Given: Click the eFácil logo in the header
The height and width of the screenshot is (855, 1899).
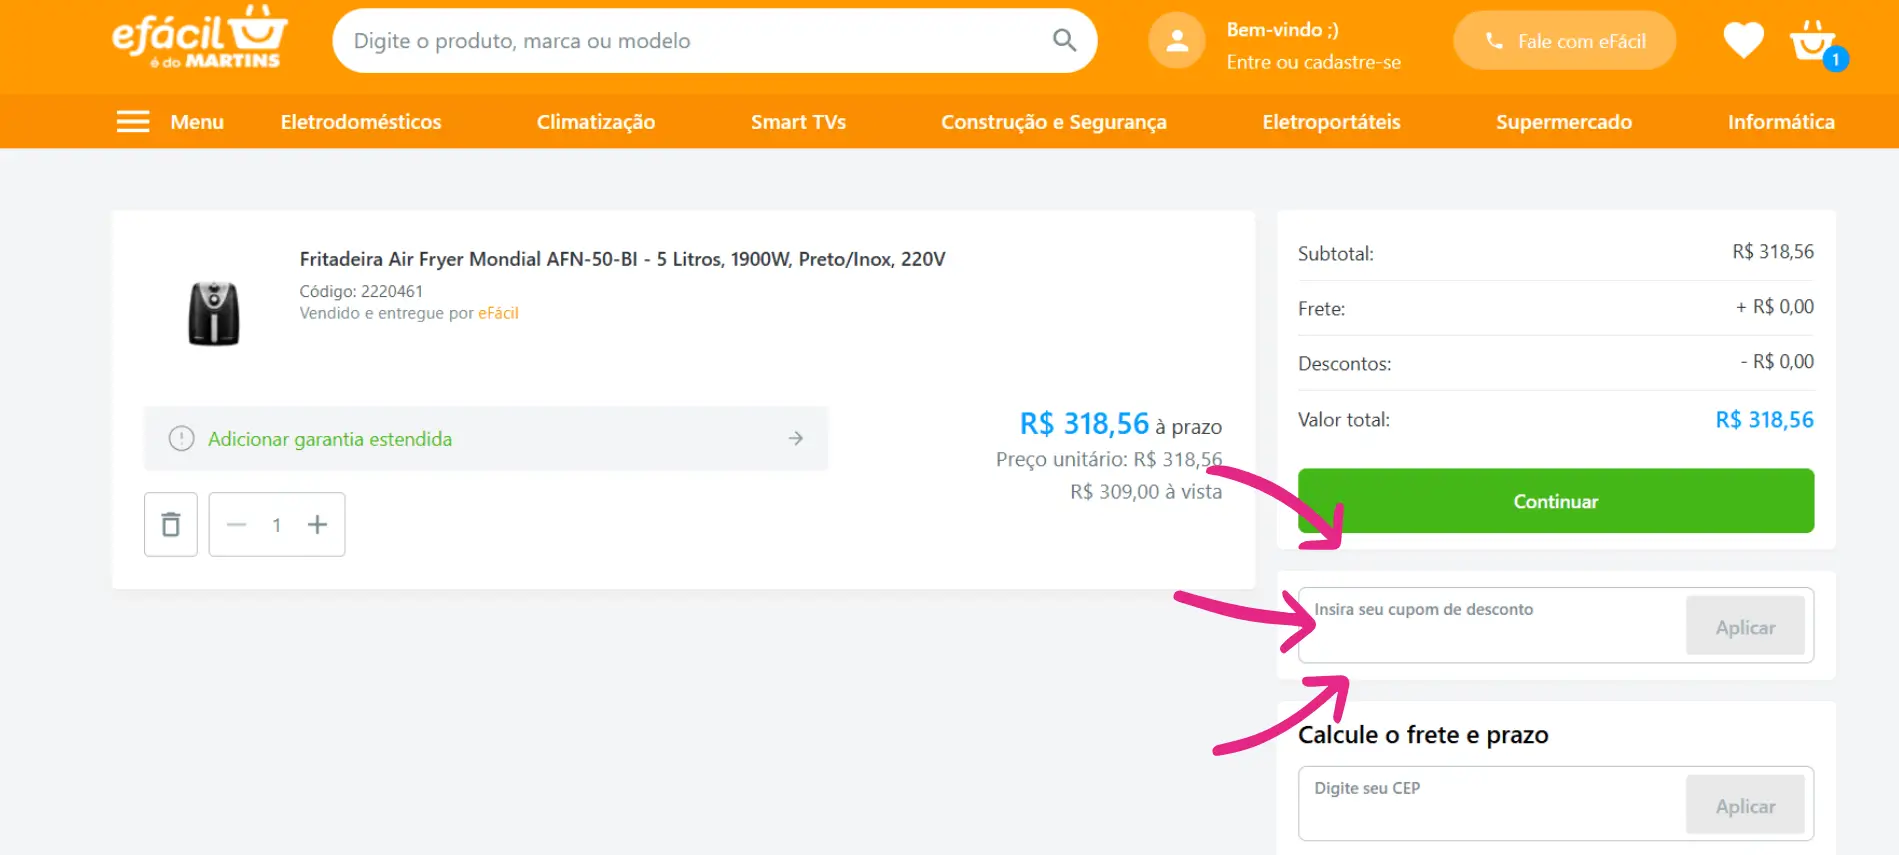Looking at the screenshot, I should [x=200, y=37].
